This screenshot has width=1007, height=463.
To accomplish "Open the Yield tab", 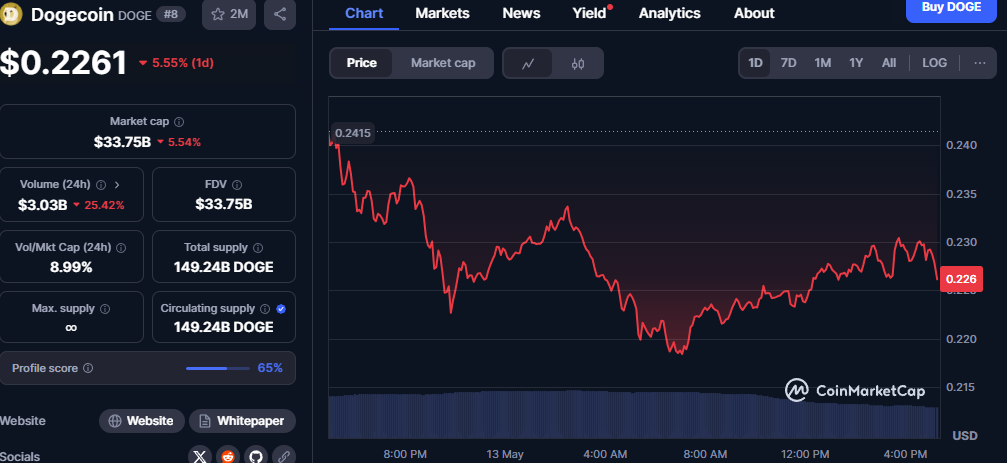I will [590, 13].
